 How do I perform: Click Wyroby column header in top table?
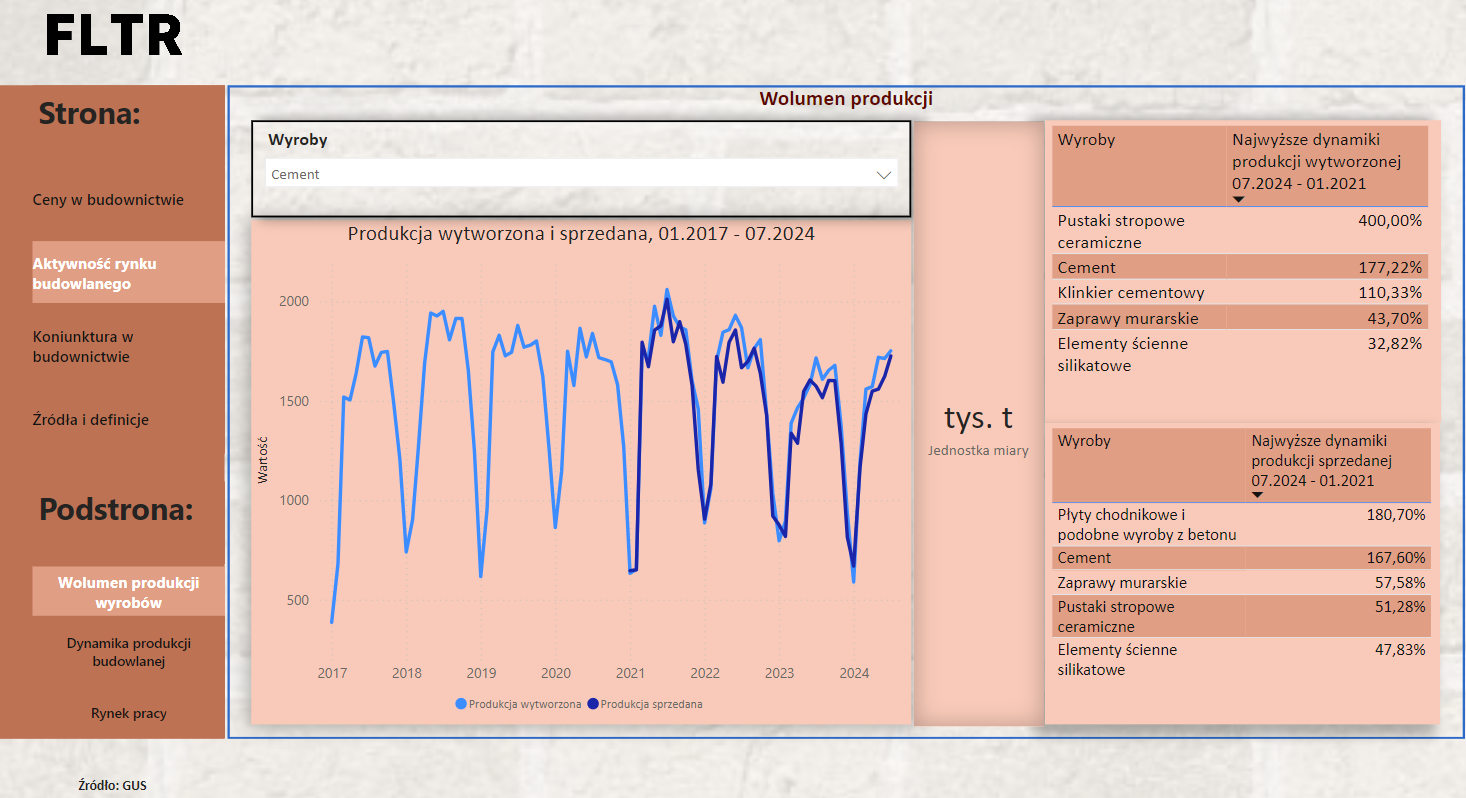pyautogui.click(x=1086, y=140)
